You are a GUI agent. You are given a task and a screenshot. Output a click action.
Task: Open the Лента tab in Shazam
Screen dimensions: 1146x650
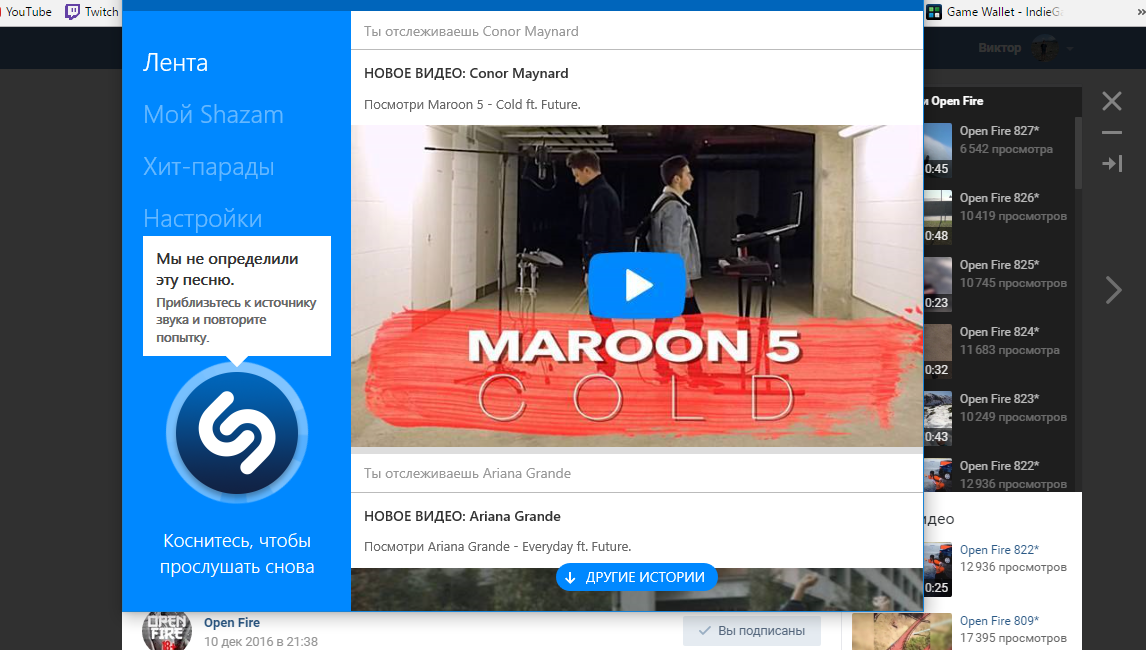click(x=175, y=62)
